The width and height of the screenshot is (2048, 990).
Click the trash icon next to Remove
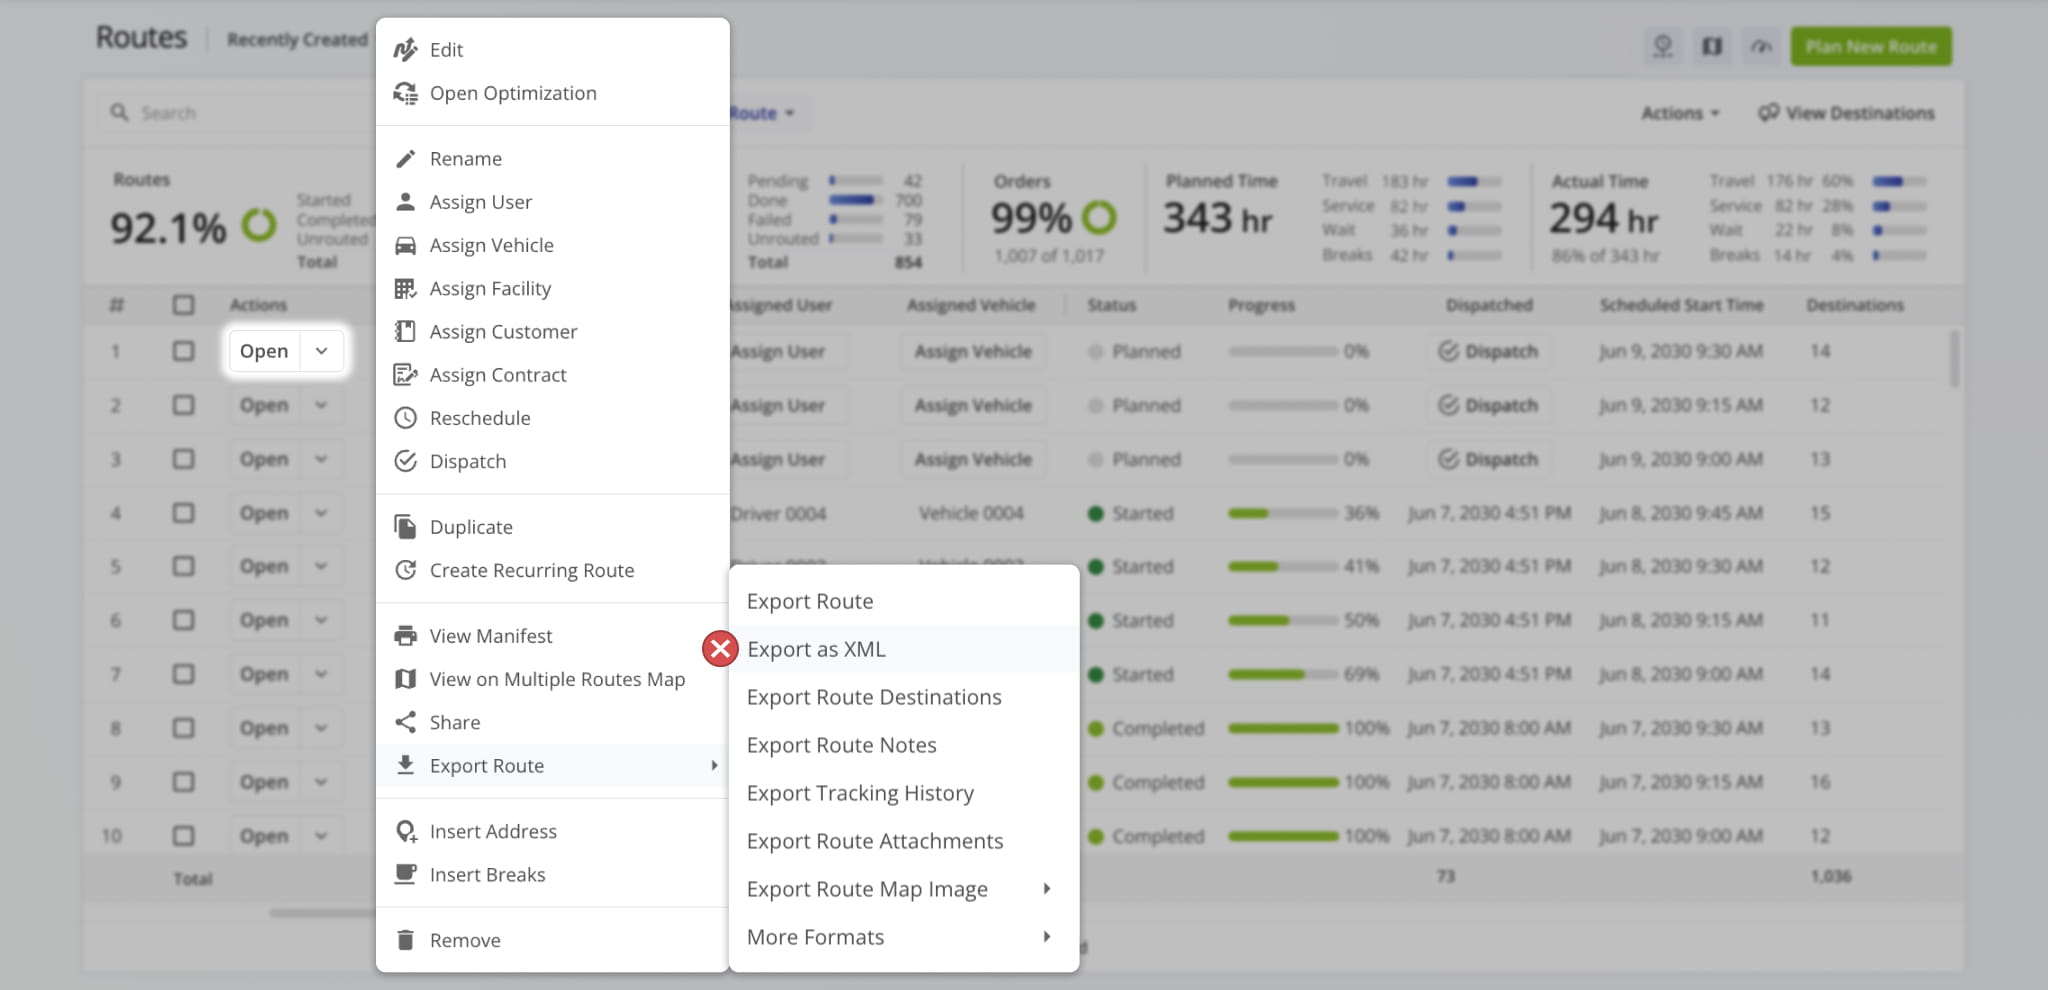coord(405,940)
